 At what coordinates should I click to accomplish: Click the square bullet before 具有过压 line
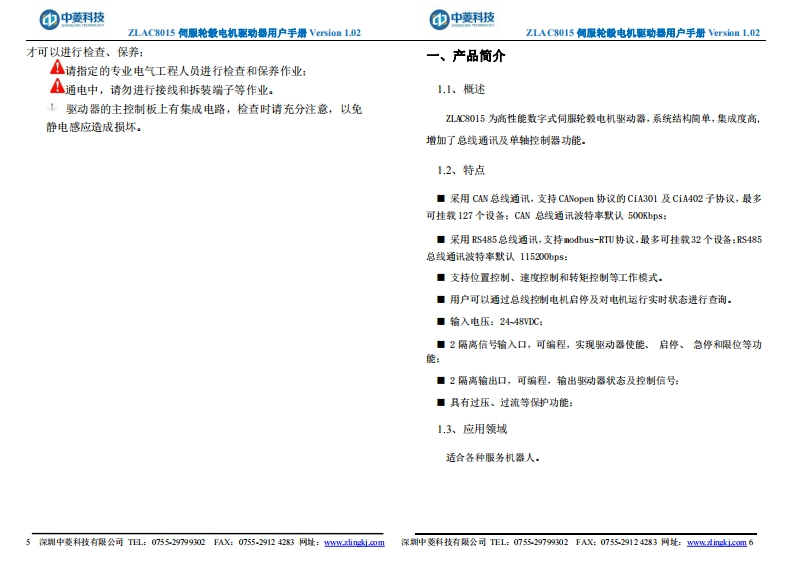[x=441, y=402]
